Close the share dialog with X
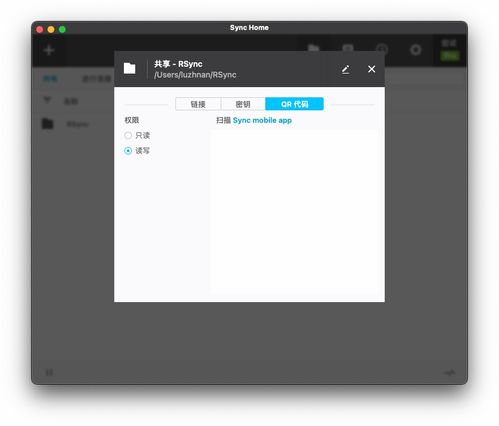This screenshot has height=426, width=499. [371, 69]
